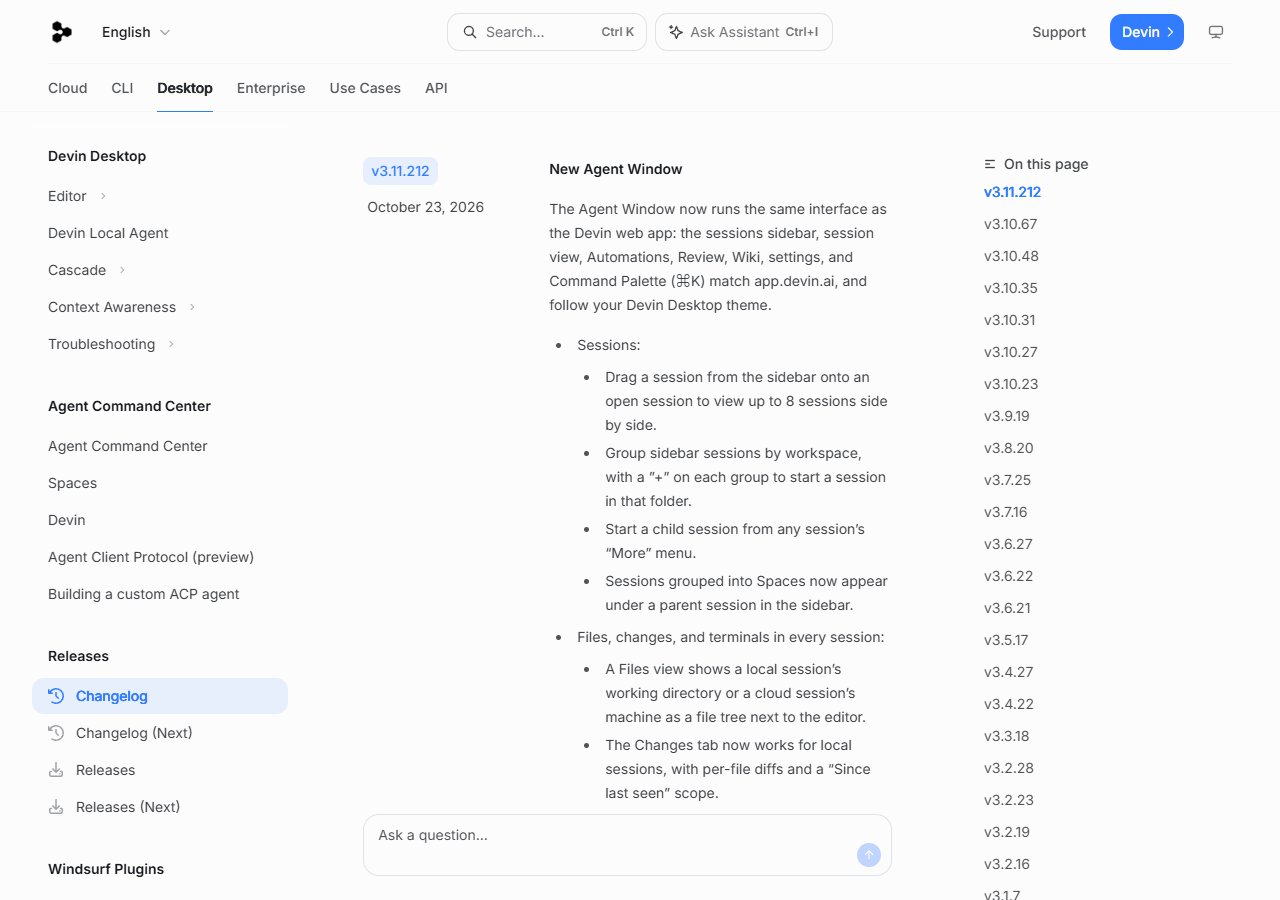Focus the Search input field

(x=547, y=32)
